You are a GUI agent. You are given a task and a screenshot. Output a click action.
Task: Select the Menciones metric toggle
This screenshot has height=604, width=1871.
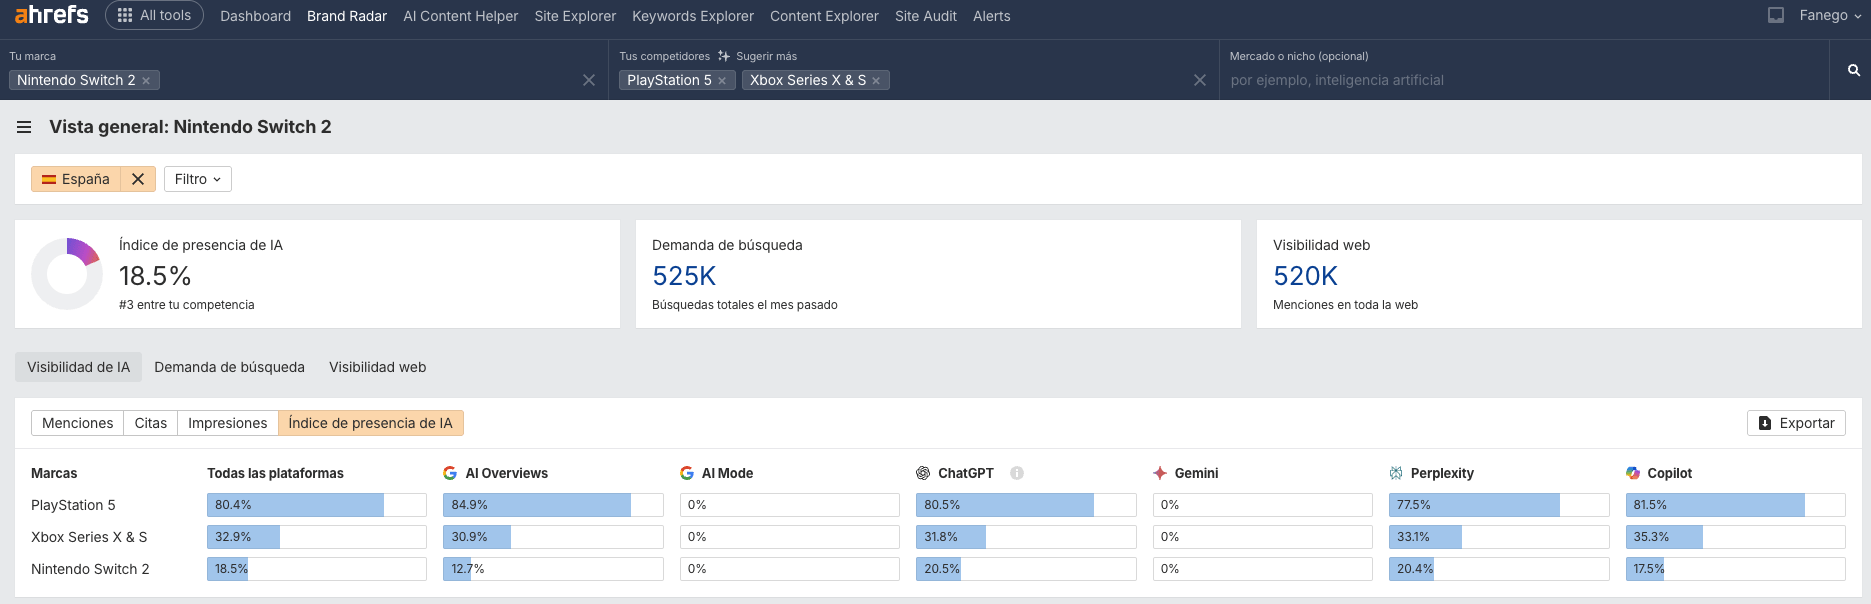(x=77, y=423)
